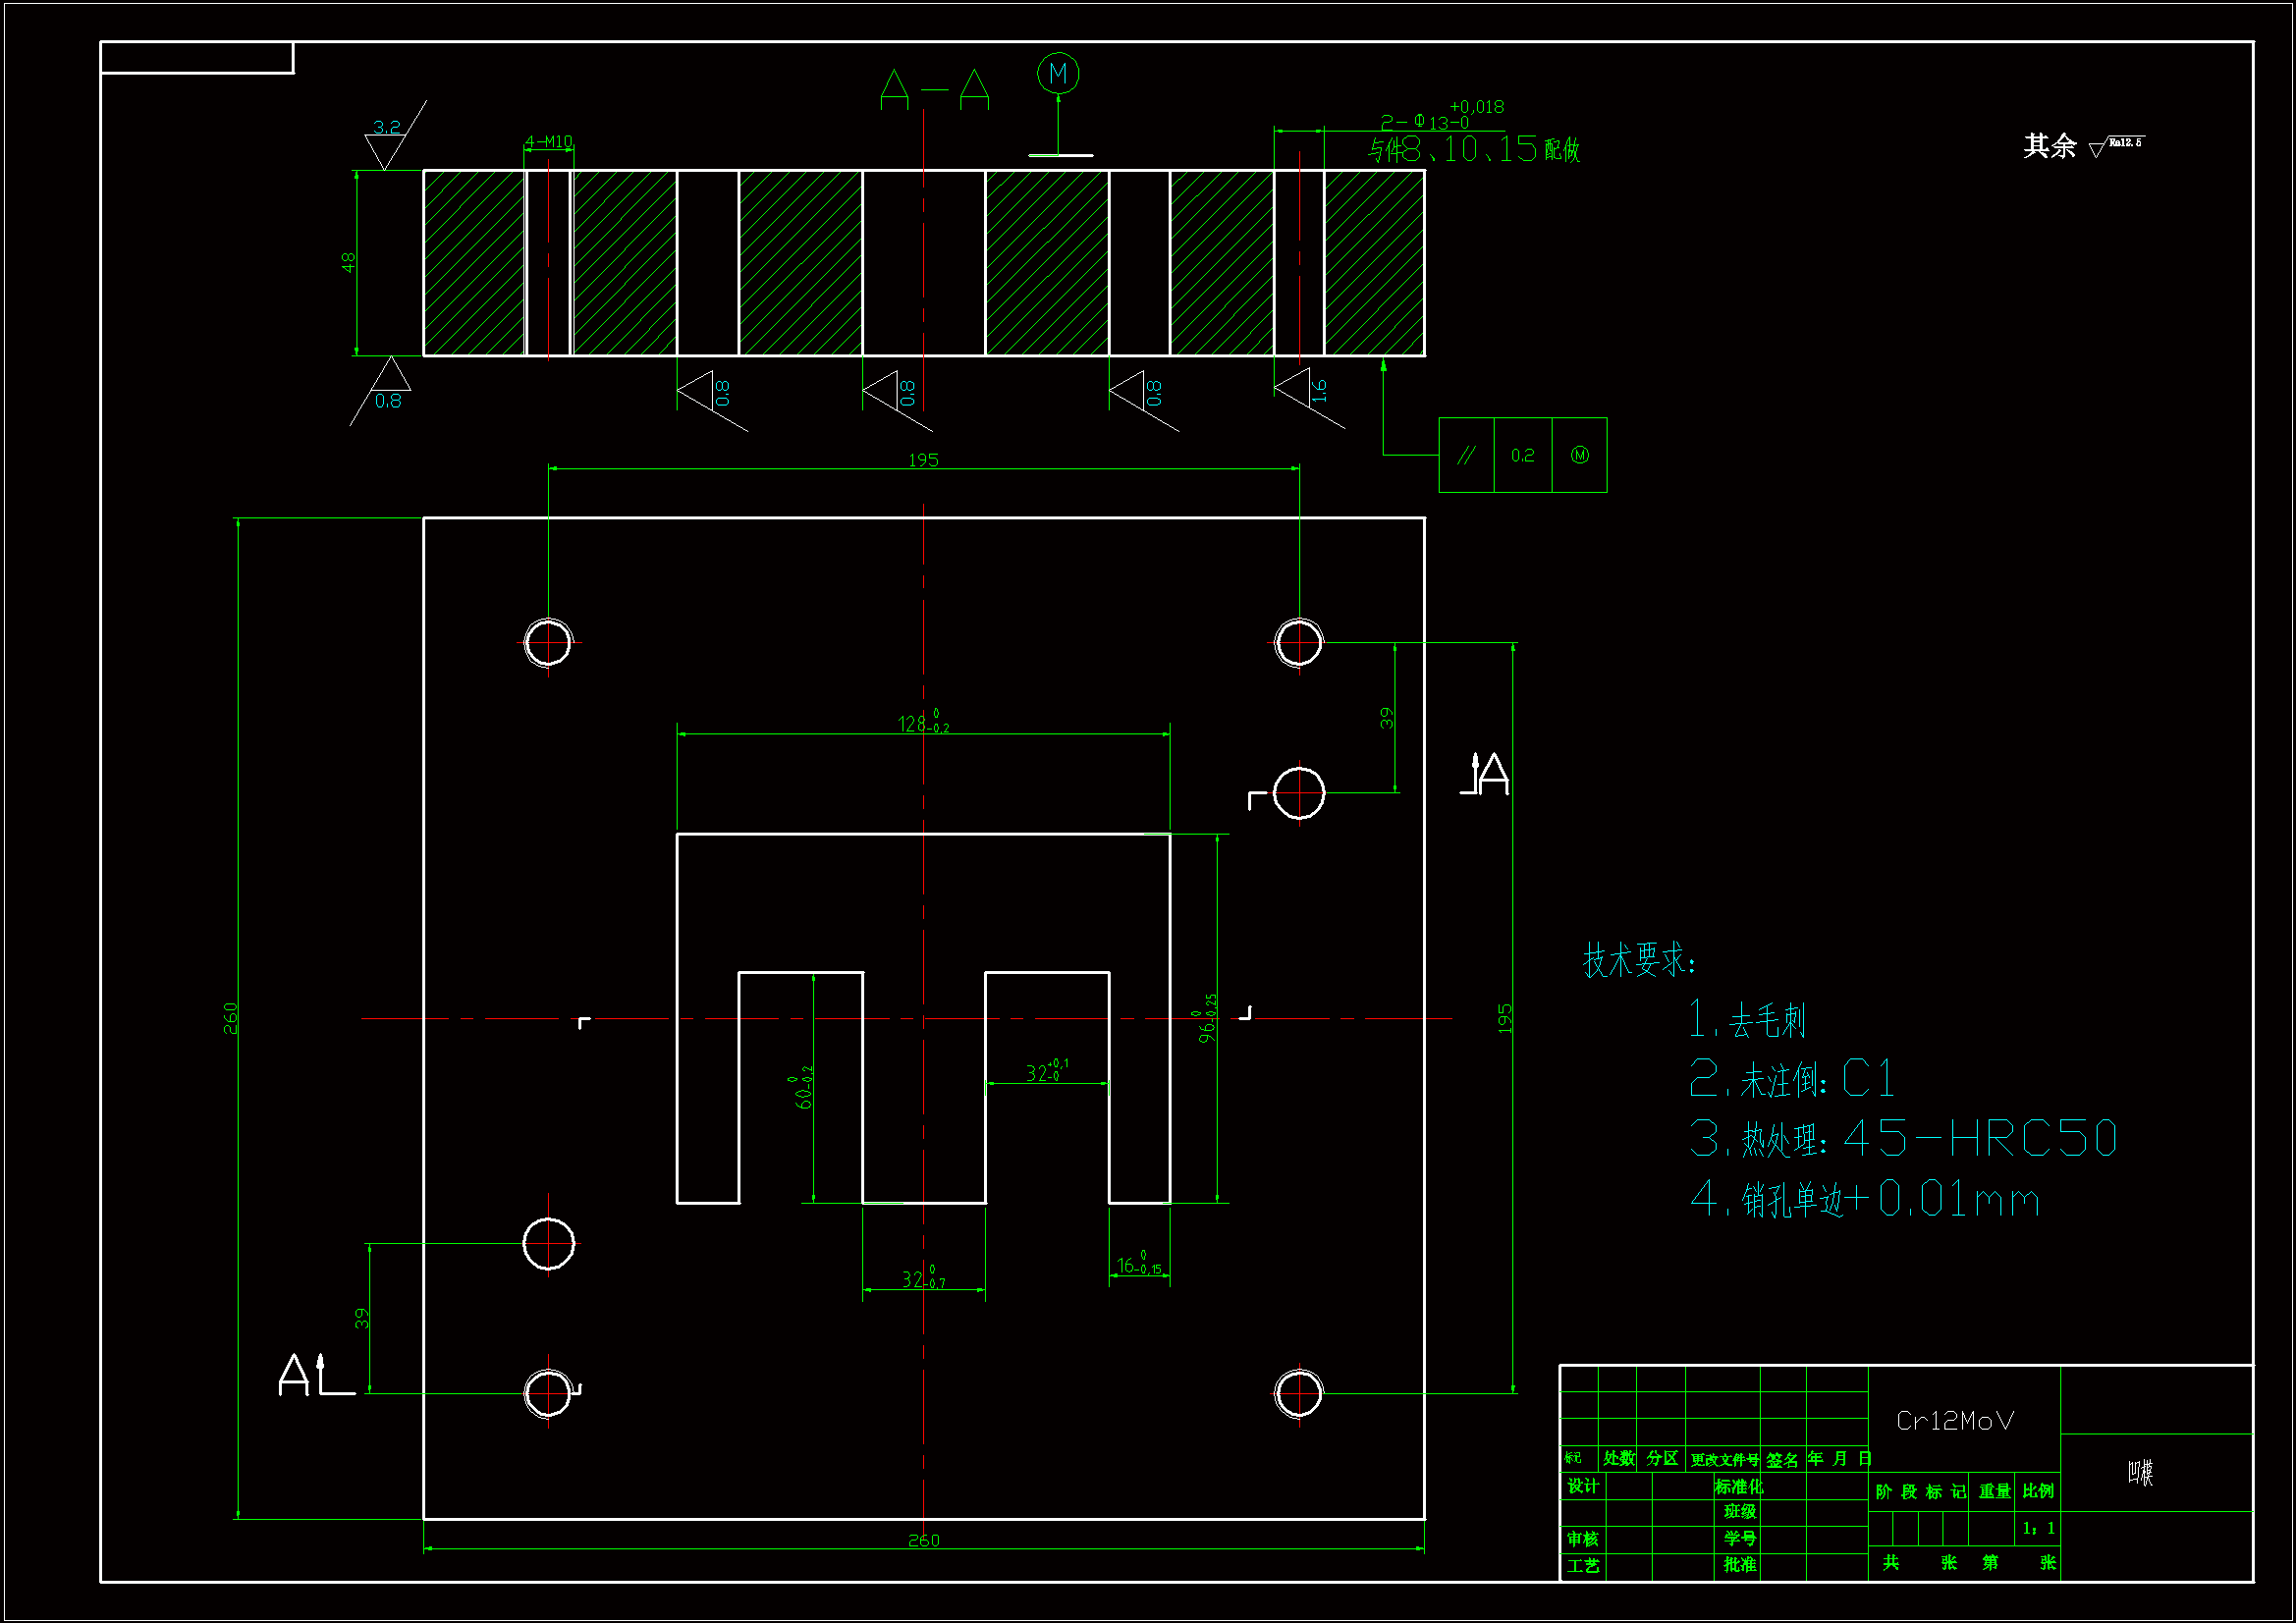Click the Cr12MoV material text
The height and width of the screenshot is (1623, 2296).
(1954, 1420)
